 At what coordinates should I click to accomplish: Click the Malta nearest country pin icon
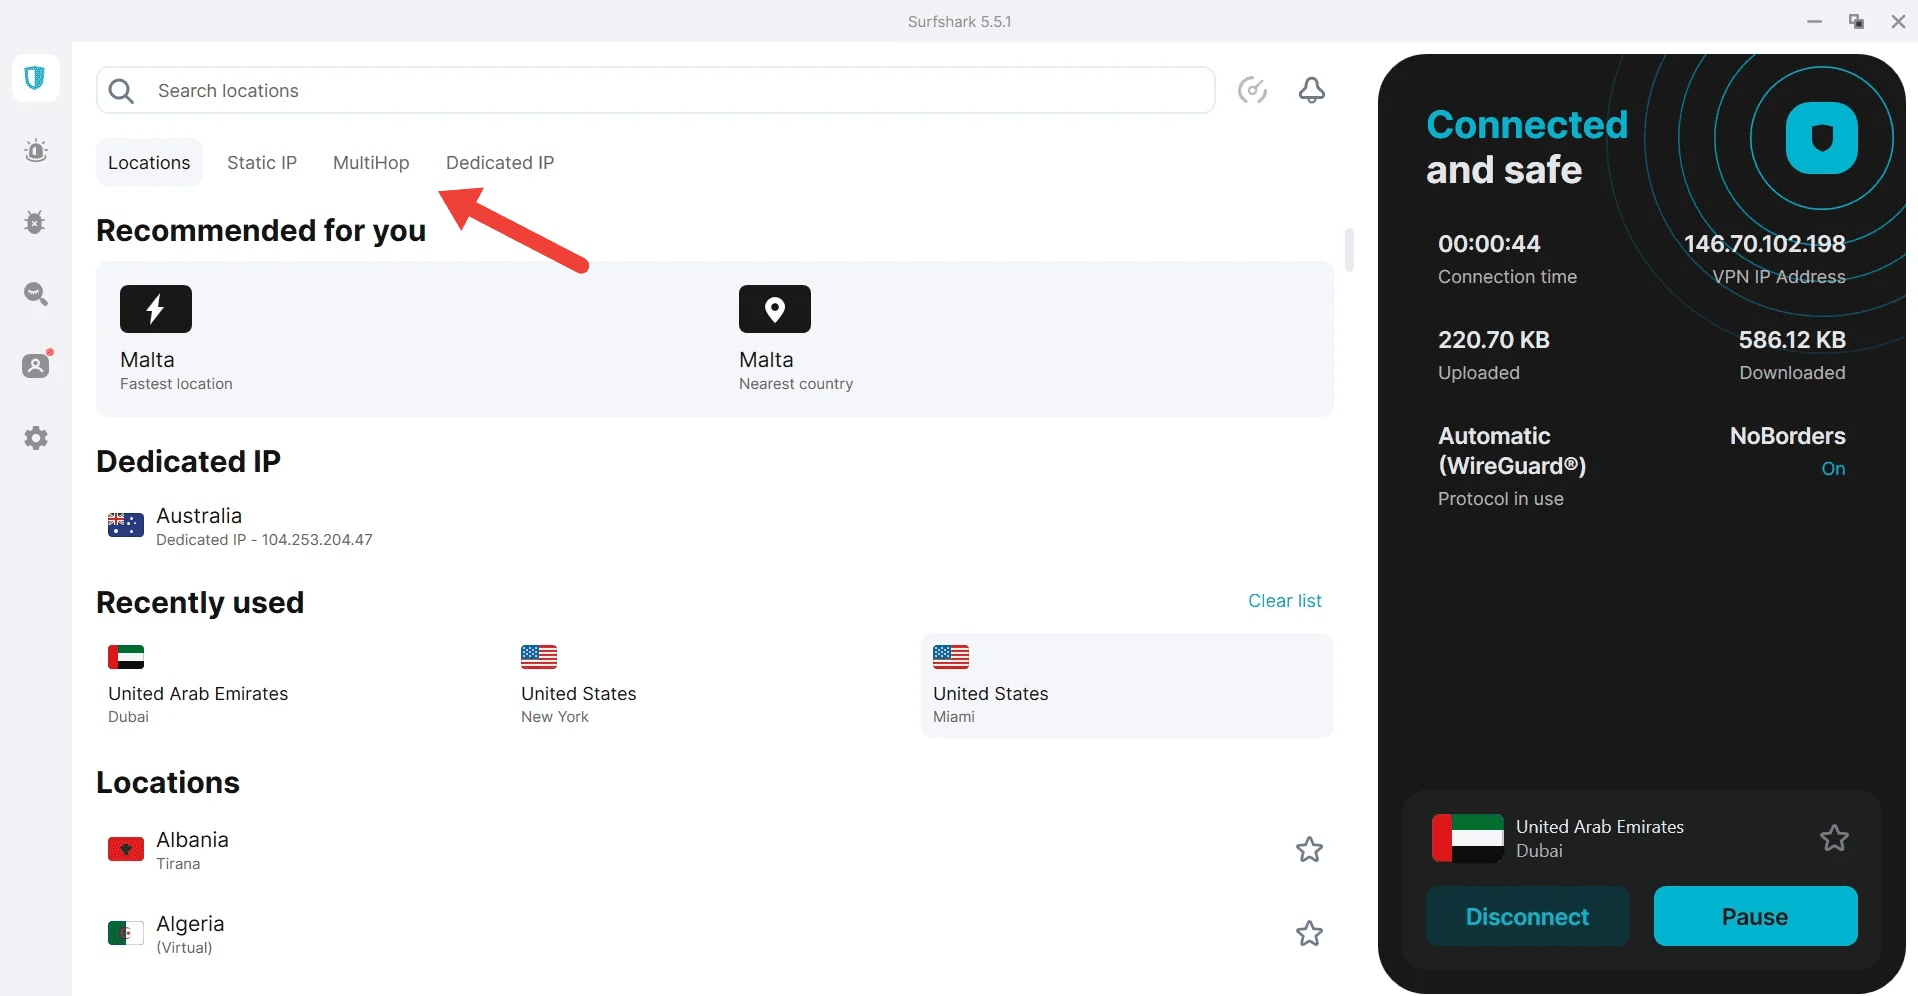pyautogui.click(x=775, y=309)
